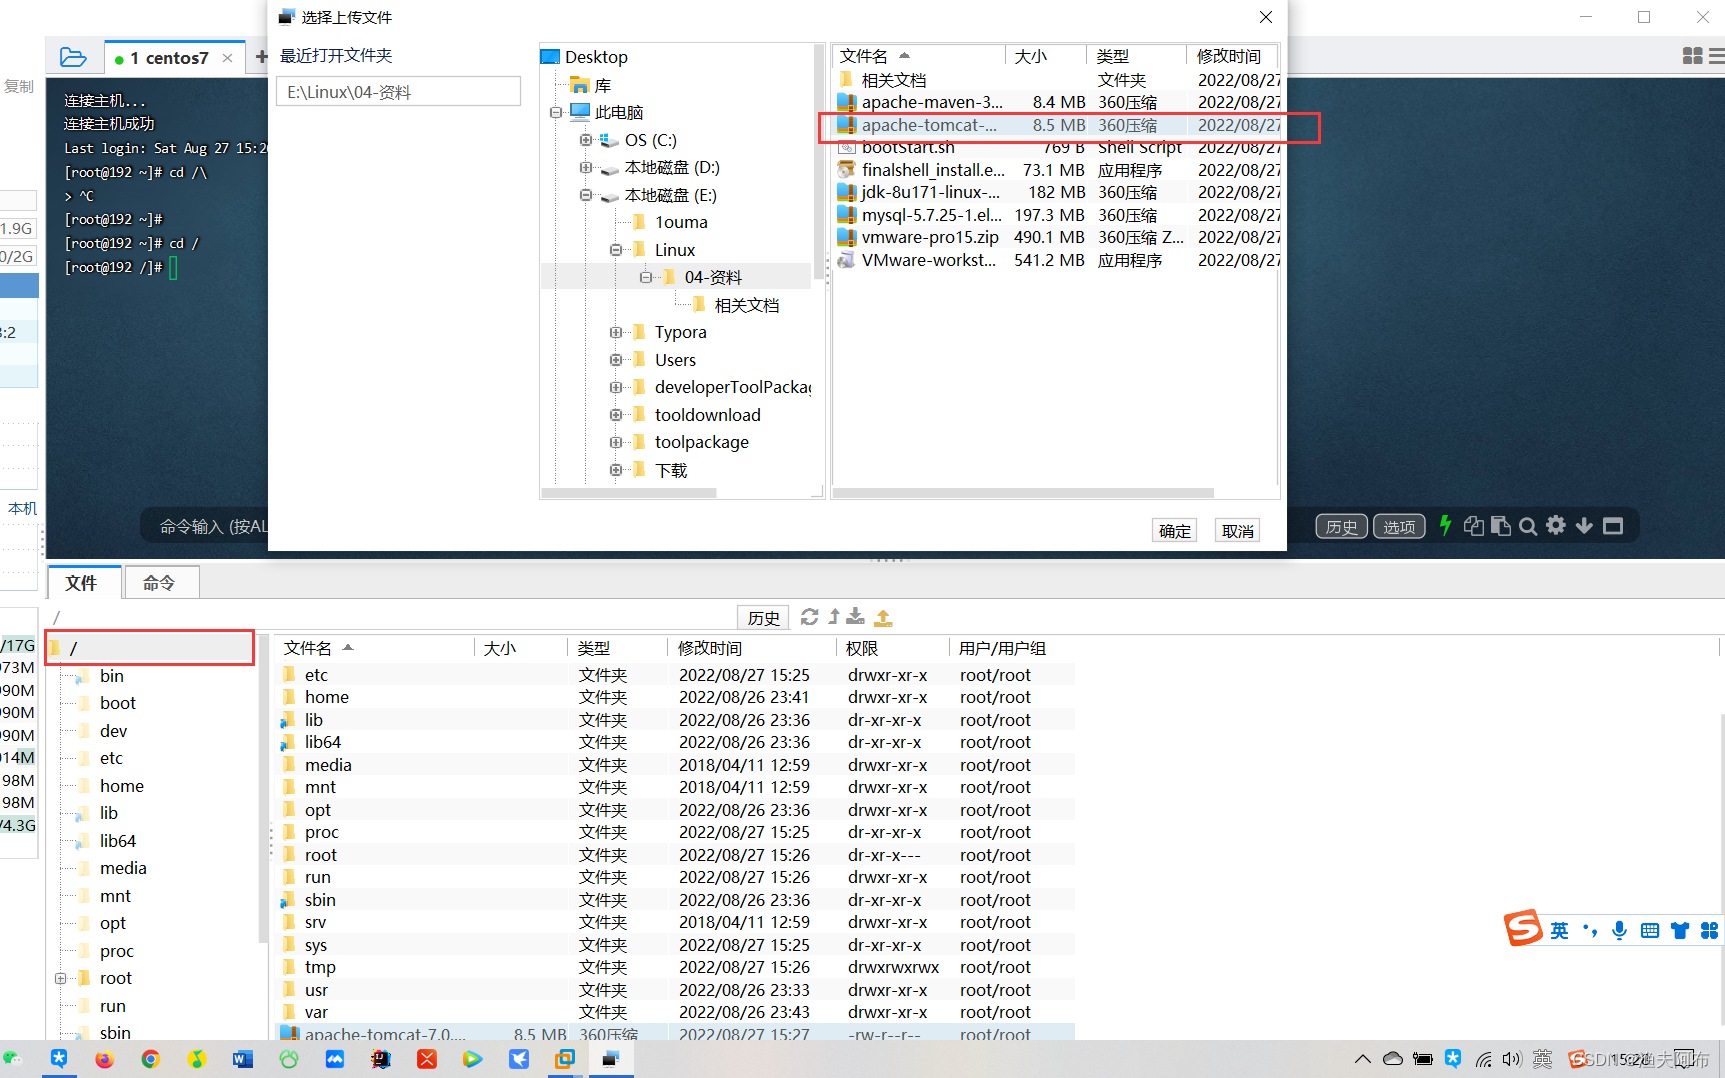Open terminal settings gear icon
The width and height of the screenshot is (1725, 1078).
tap(1556, 525)
